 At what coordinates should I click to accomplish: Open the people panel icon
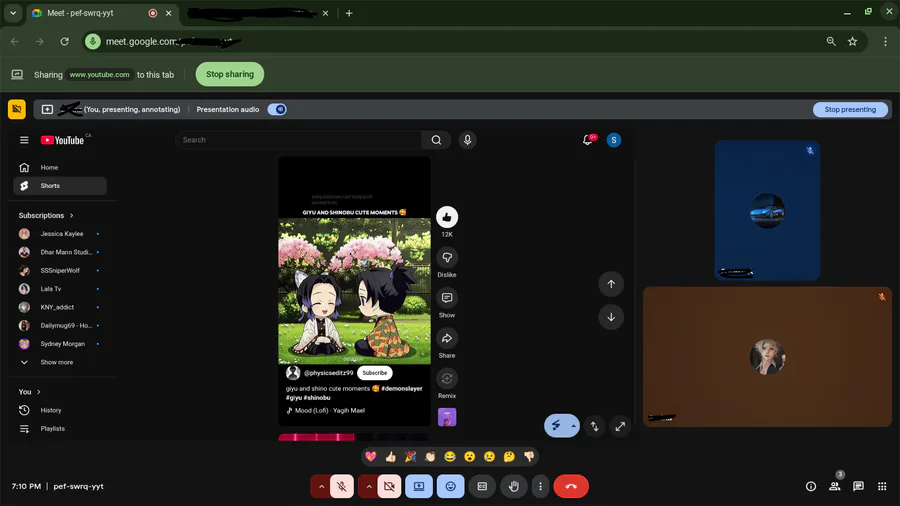[835, 486]
